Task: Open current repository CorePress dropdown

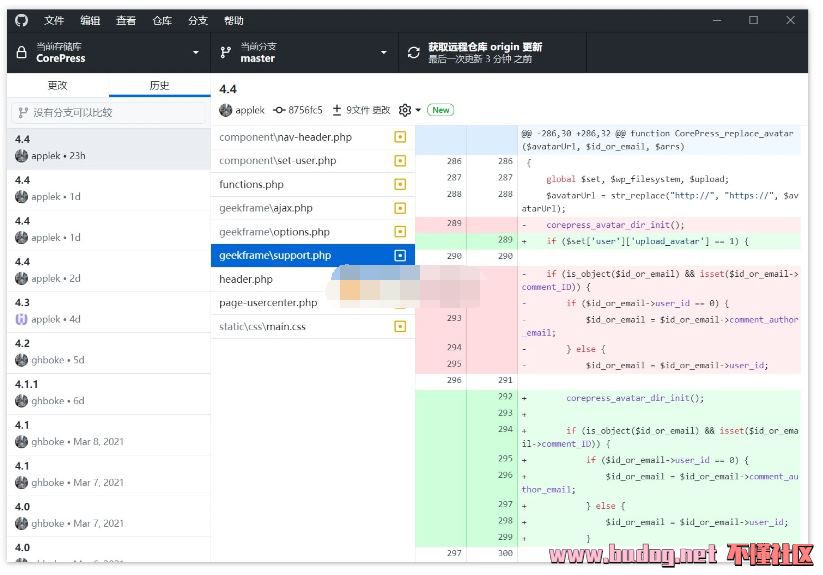Action: [x=109, y=52]
